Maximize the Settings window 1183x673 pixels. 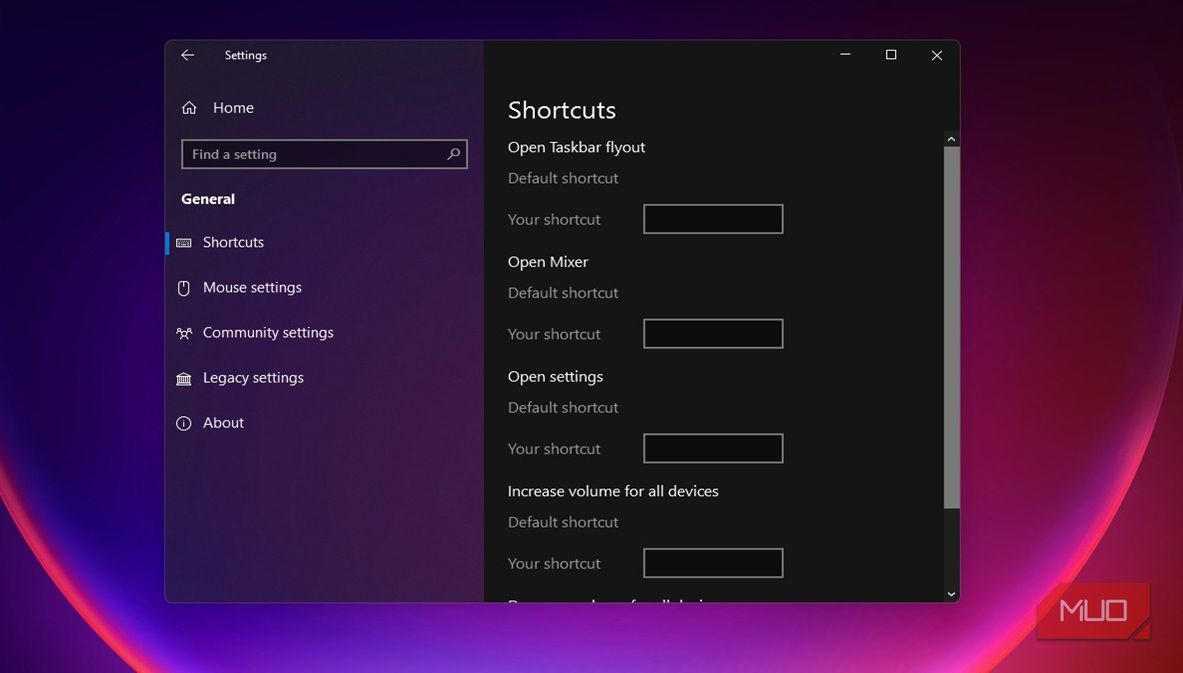coord(891,55)
